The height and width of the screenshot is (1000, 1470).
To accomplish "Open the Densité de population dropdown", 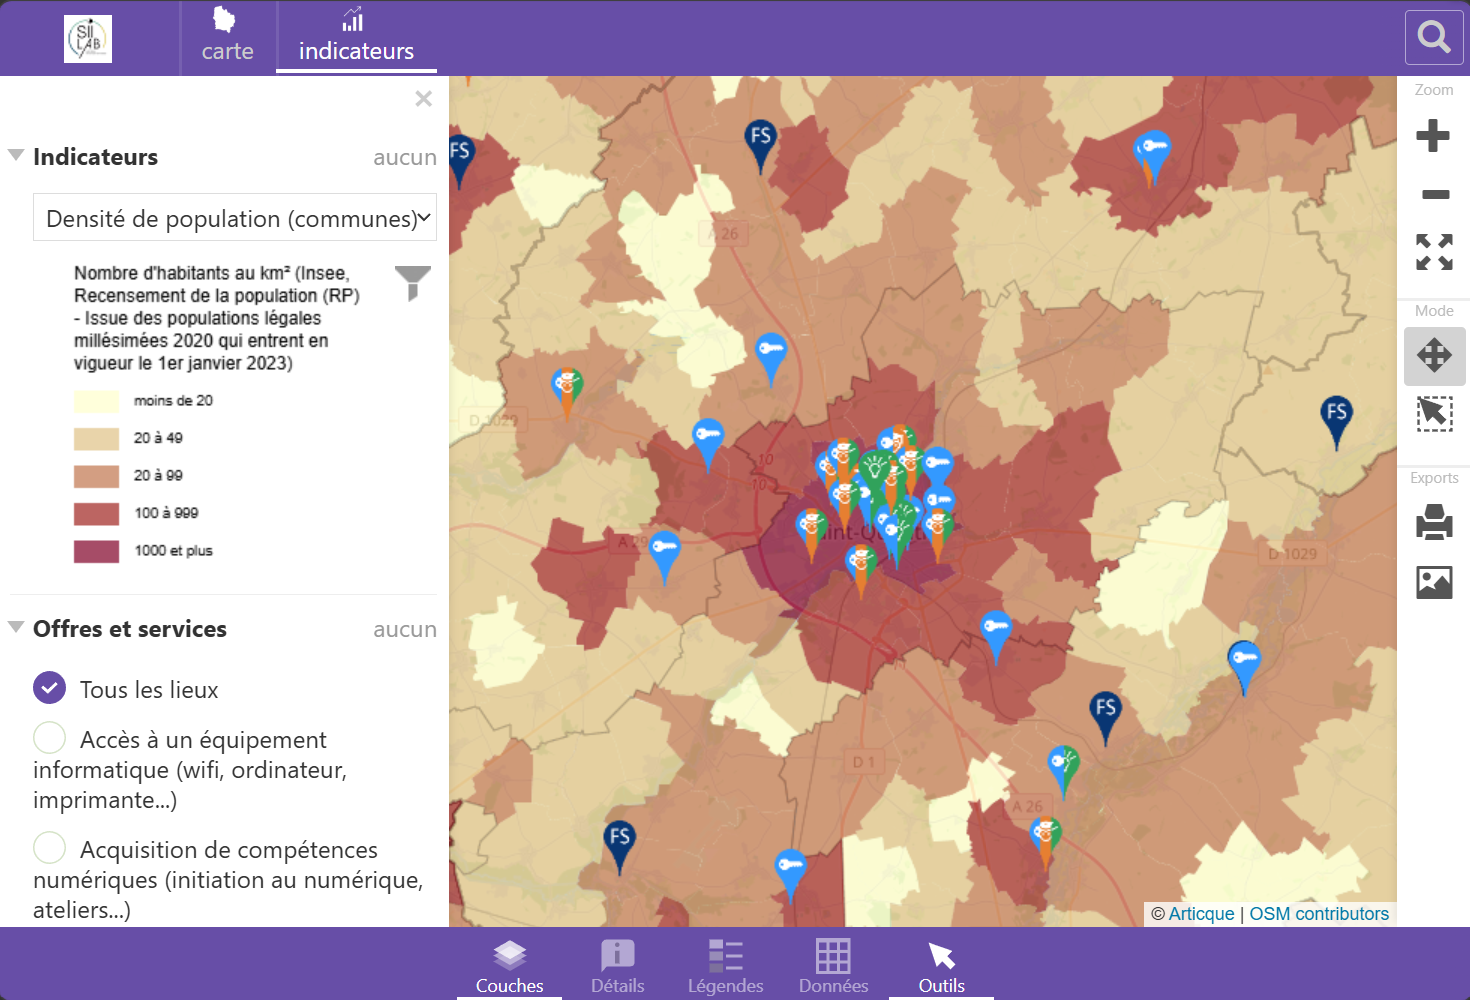I will click(235, 217).
